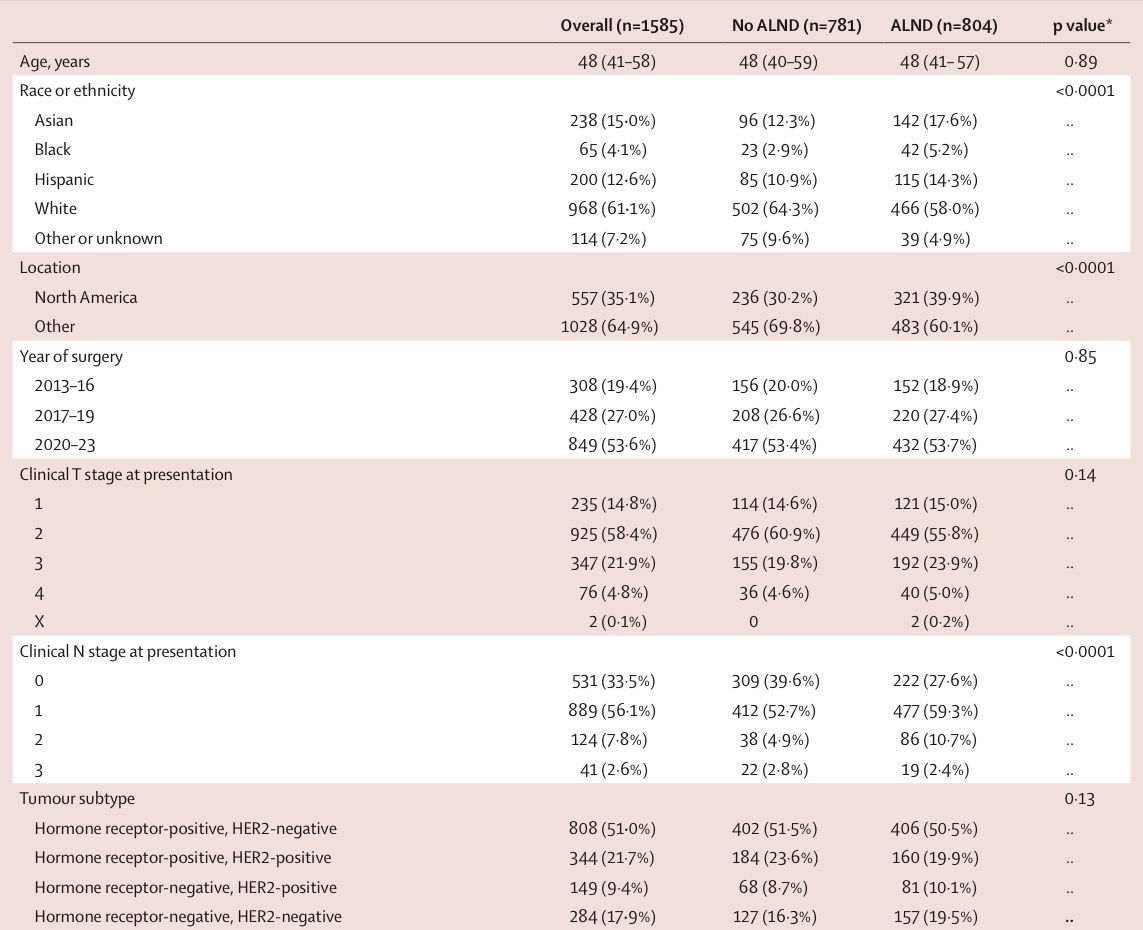Click the "Tumour subtype" section heading
Image resolution: width=1143 pixels, height=930 pixels.
[77, 798]
